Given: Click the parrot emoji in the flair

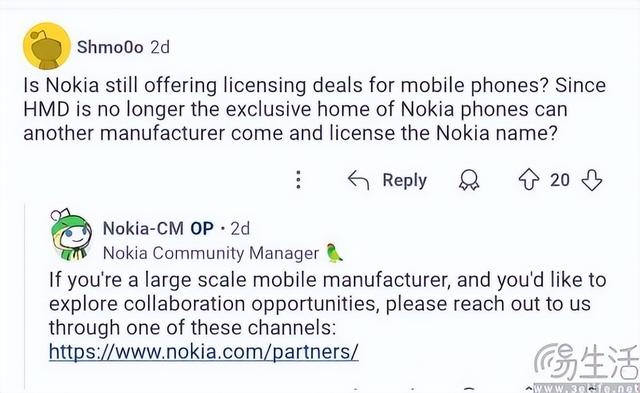Looking at the screenshot, I should click(335, 253).
